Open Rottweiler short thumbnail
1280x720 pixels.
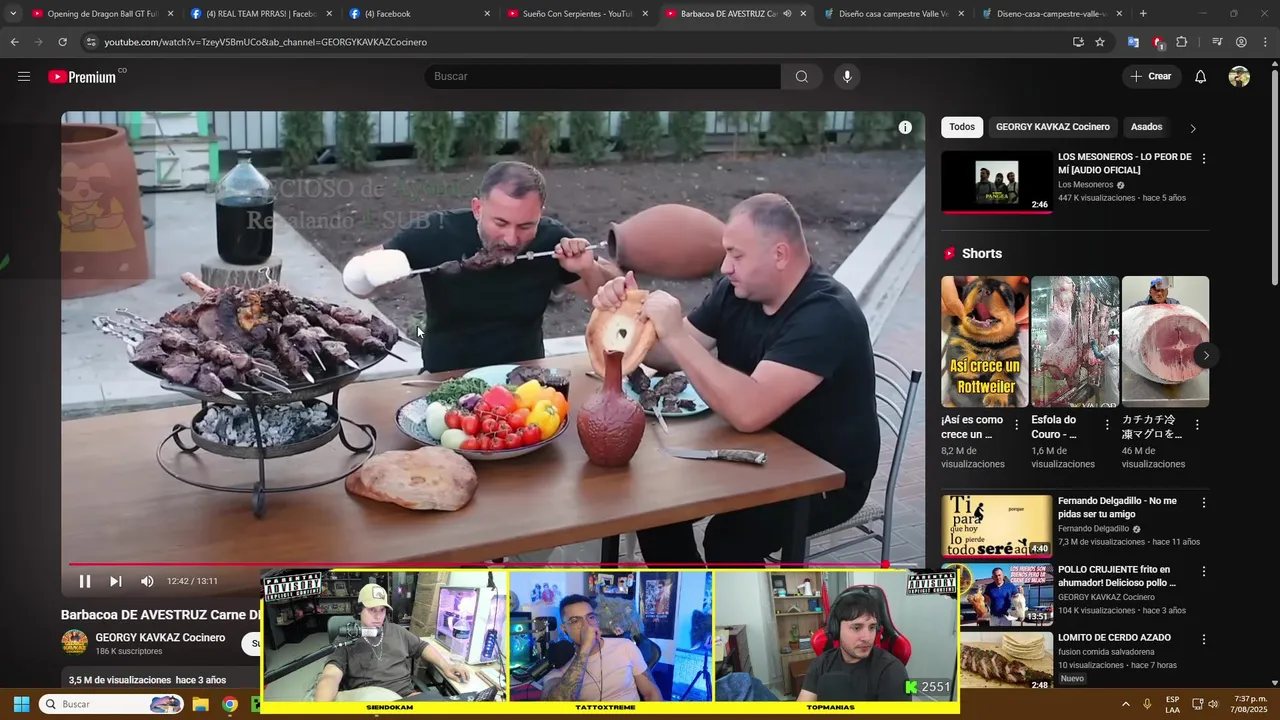click(985, 341)
